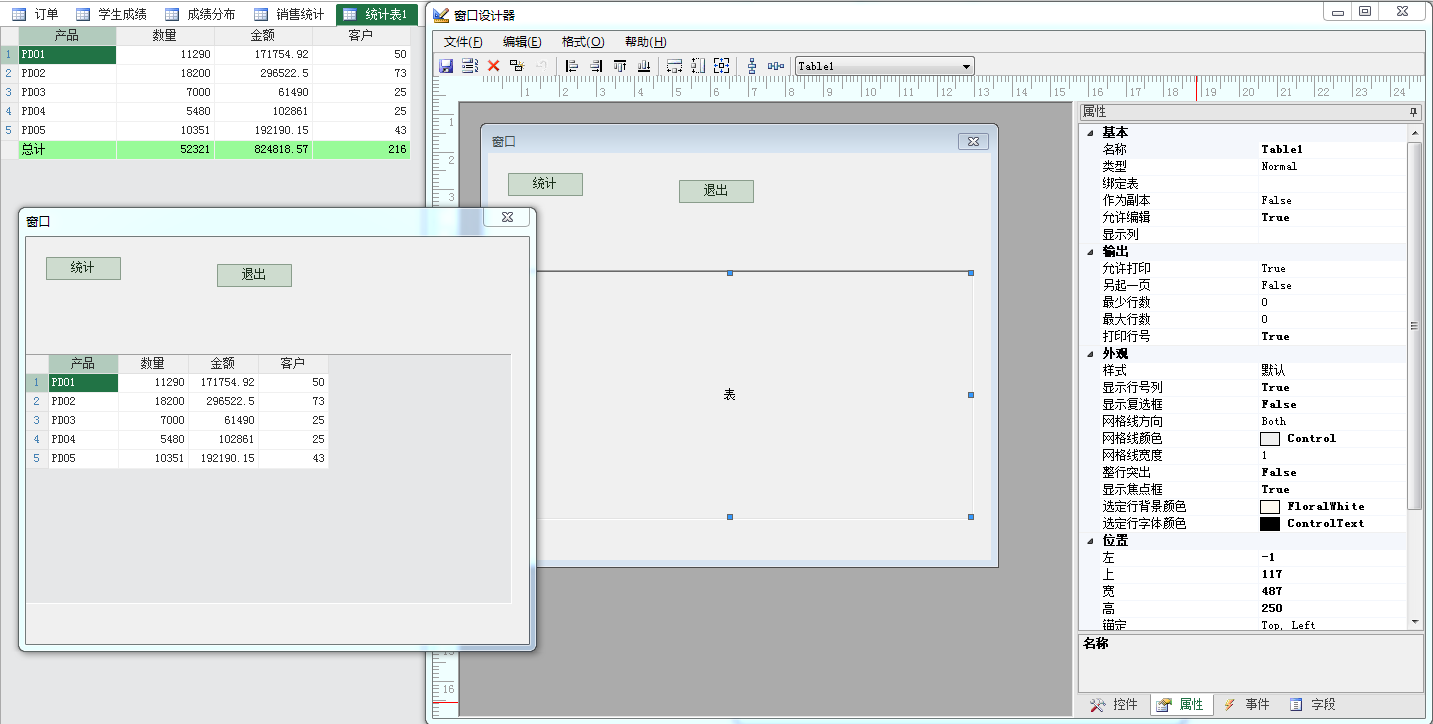Click 客户 column header in 窗口 table
The height and width of the screenshot is (724, 1433).
click(x=293, y=364)
